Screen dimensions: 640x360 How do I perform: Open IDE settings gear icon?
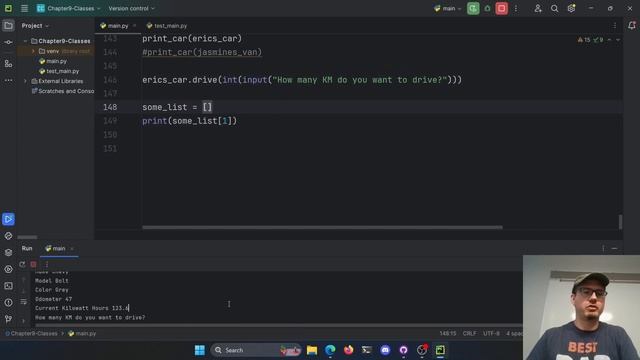click(x=571, y=8)
